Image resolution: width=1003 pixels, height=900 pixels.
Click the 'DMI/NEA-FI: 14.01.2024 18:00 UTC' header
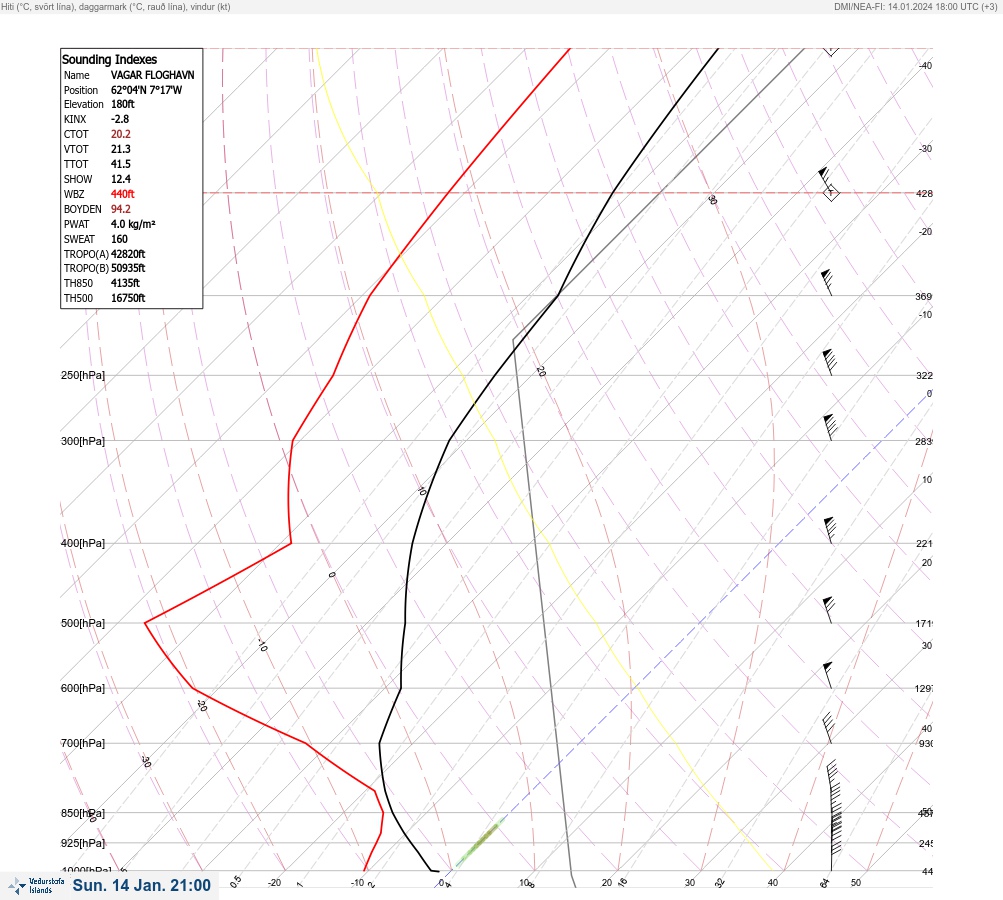(915, 7)
